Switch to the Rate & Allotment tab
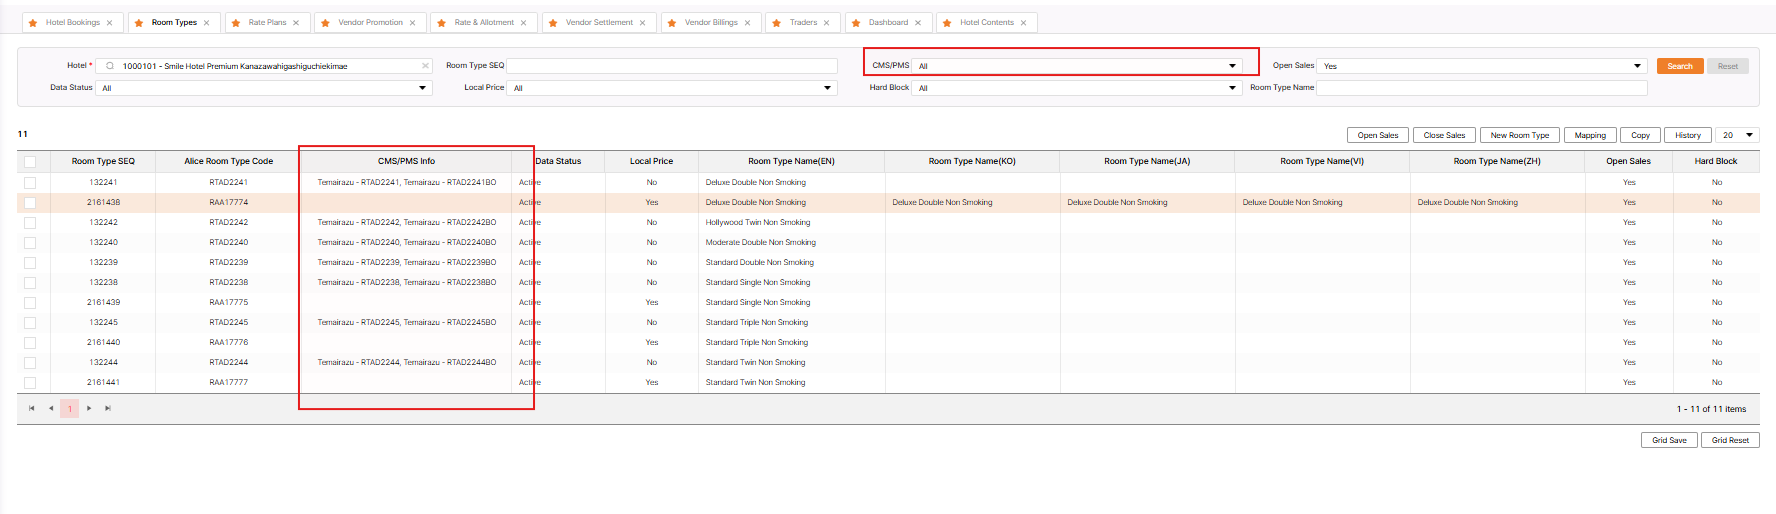 tap(484, 23)
